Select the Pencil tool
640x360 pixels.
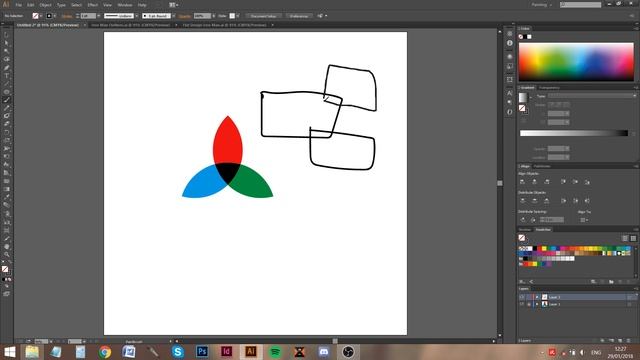(x=7, y=108)
